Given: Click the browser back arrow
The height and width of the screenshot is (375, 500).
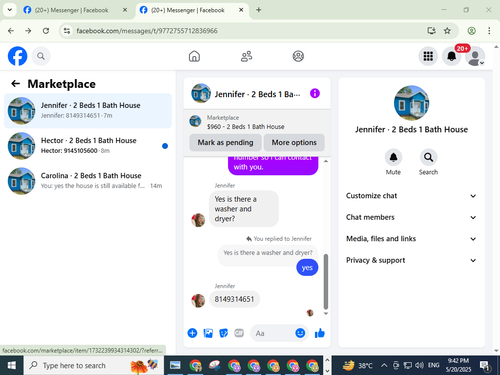Looking at the screenshot, I should tap(11, 31).
